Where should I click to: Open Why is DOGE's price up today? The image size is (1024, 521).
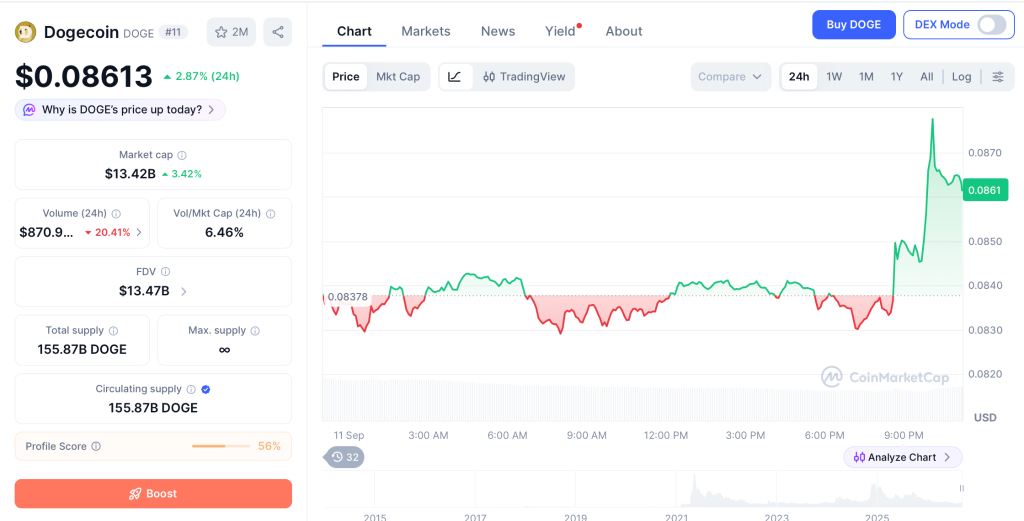coord(120,110)
